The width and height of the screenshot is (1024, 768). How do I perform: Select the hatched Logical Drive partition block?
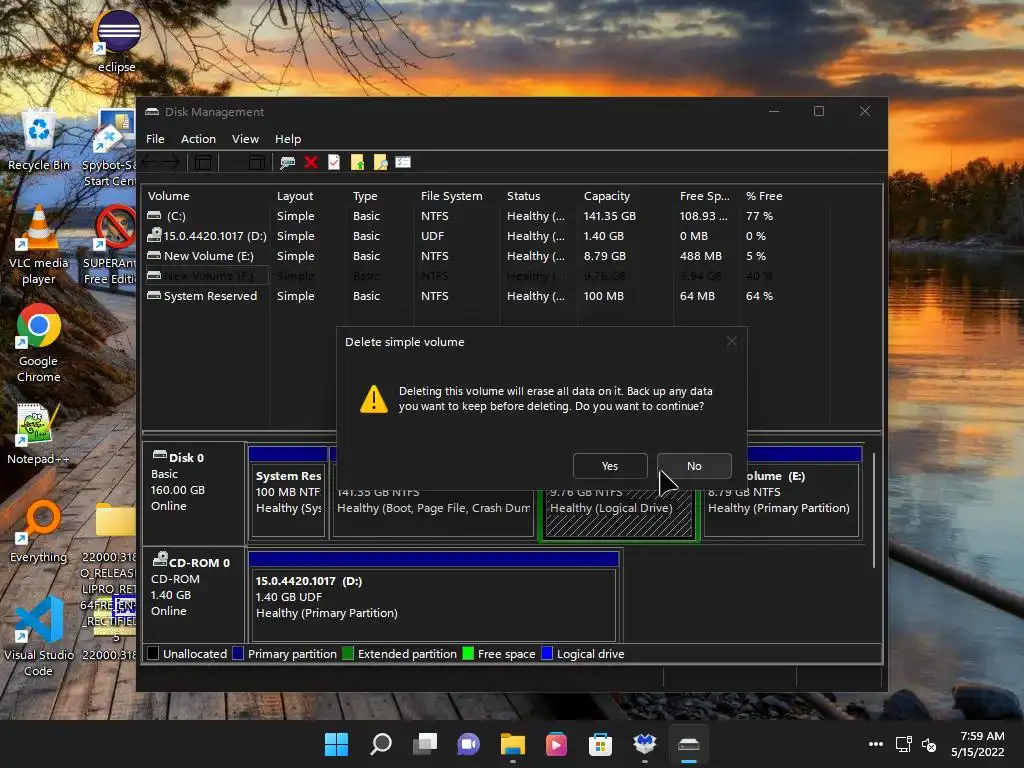(x=618, y=513)
